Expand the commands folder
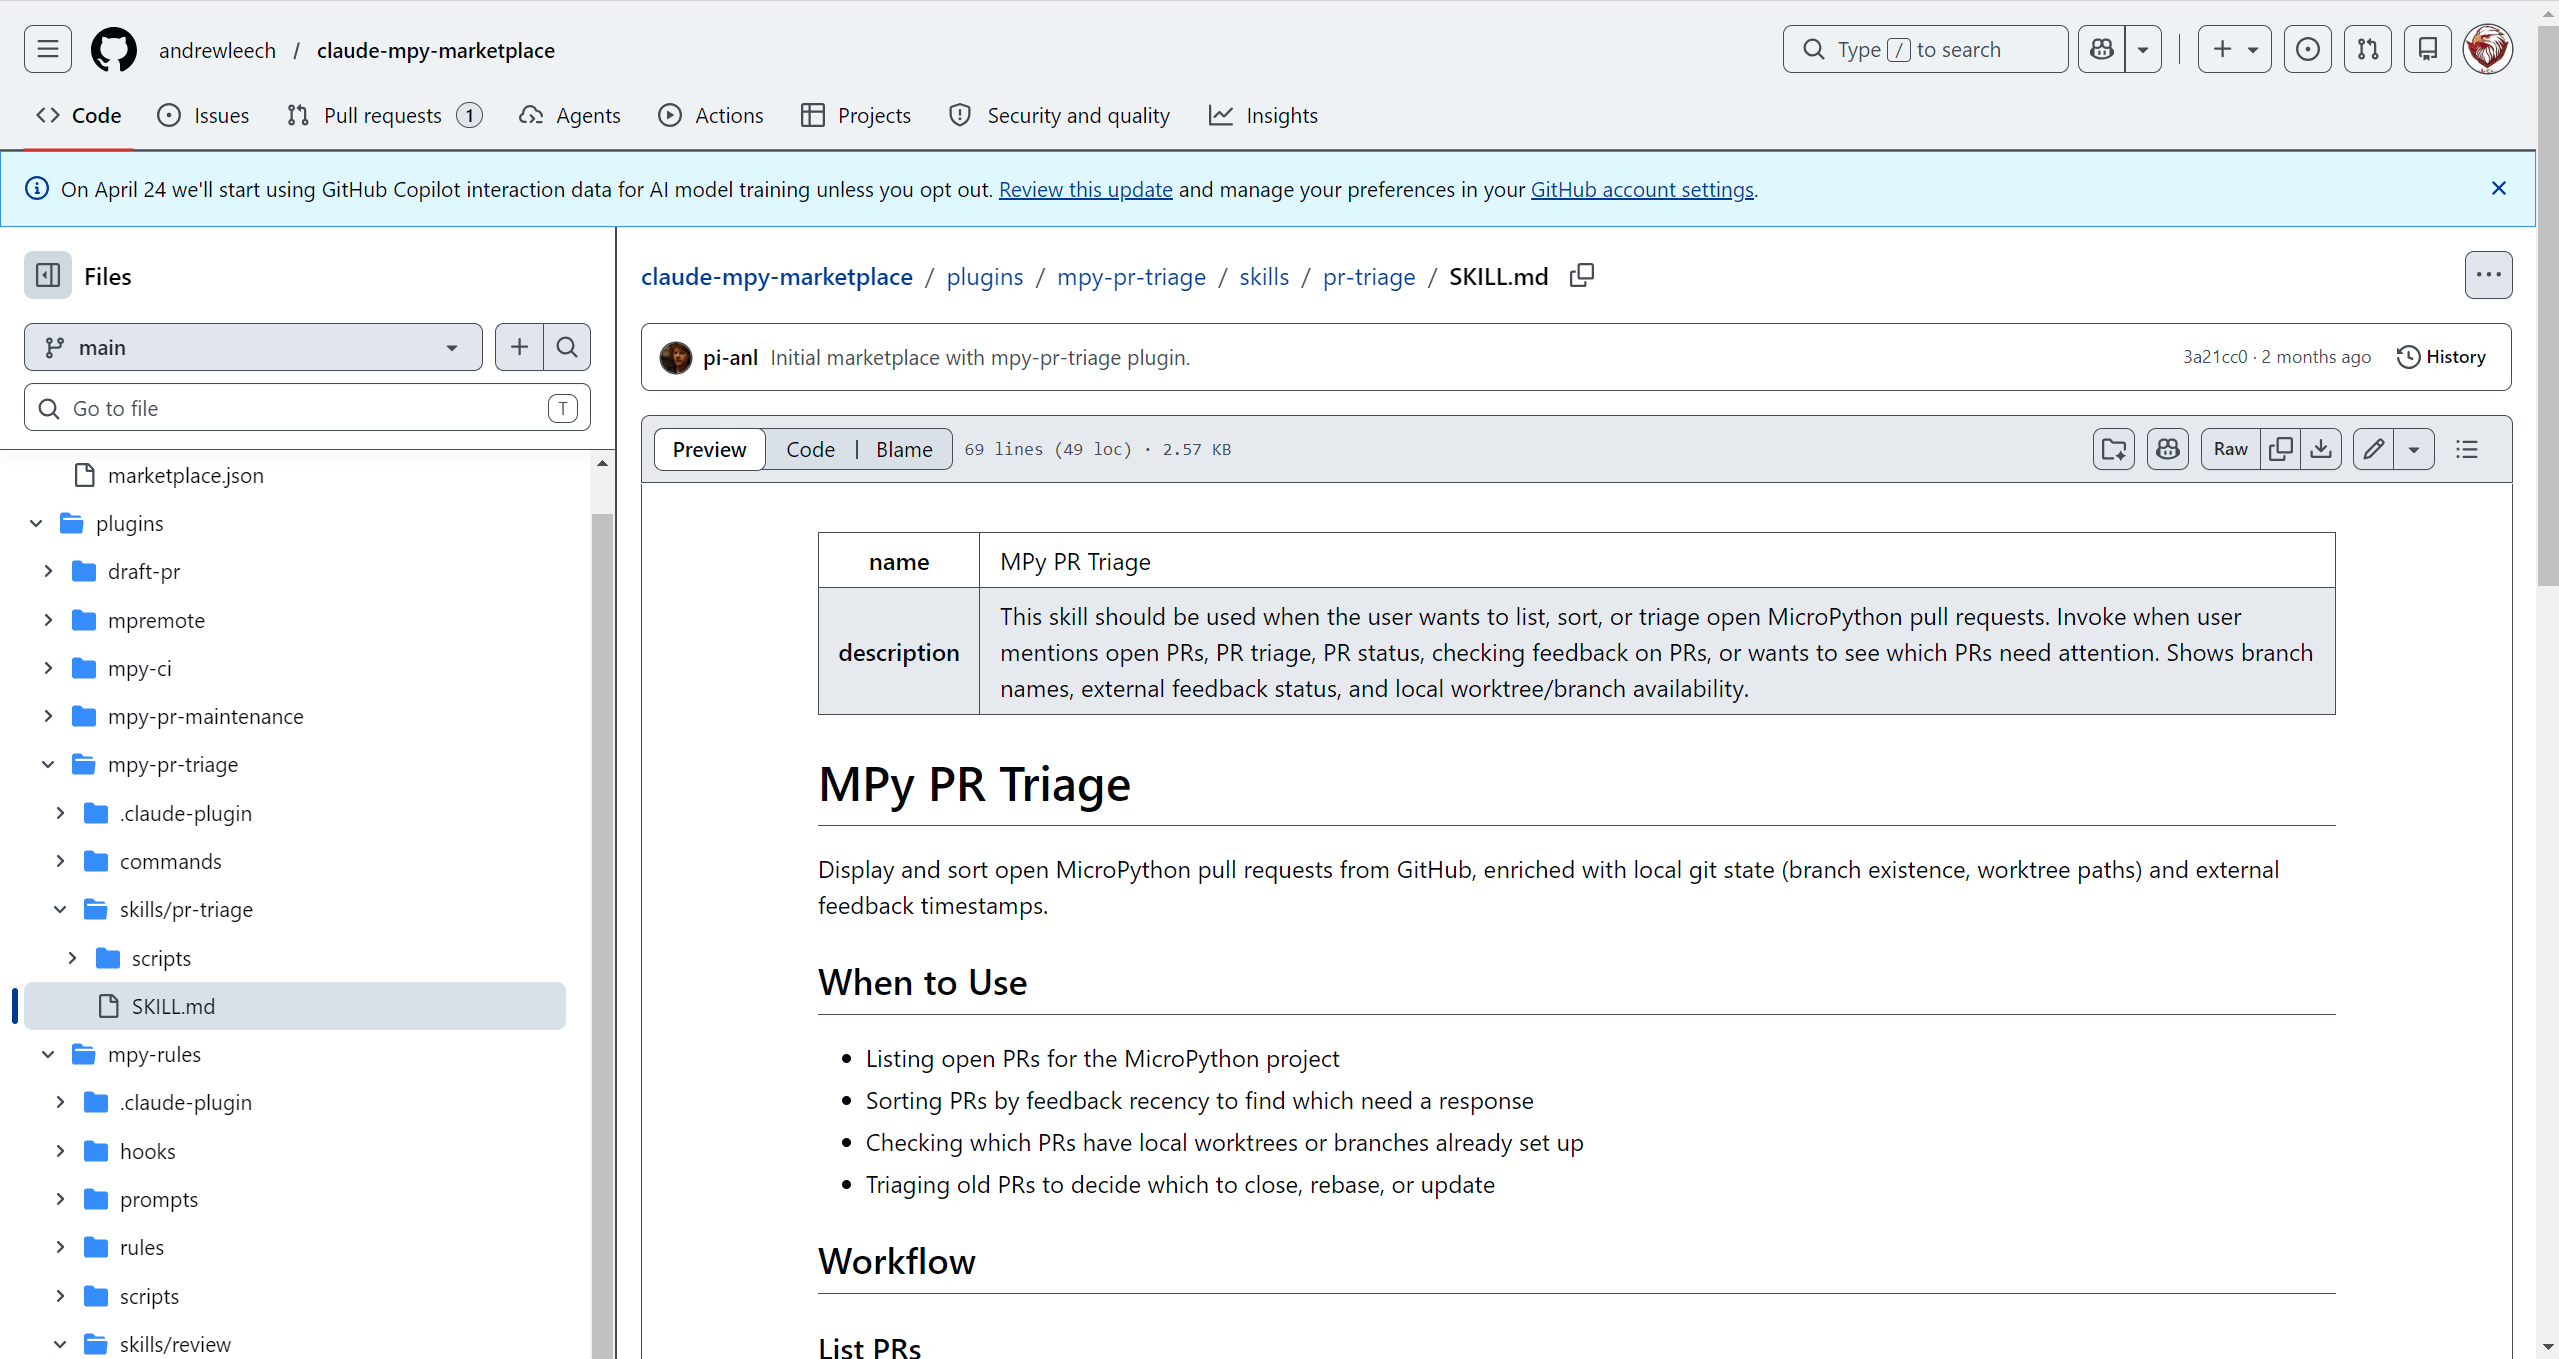Screen dimensions: 2559x1359 pos(60,861)
